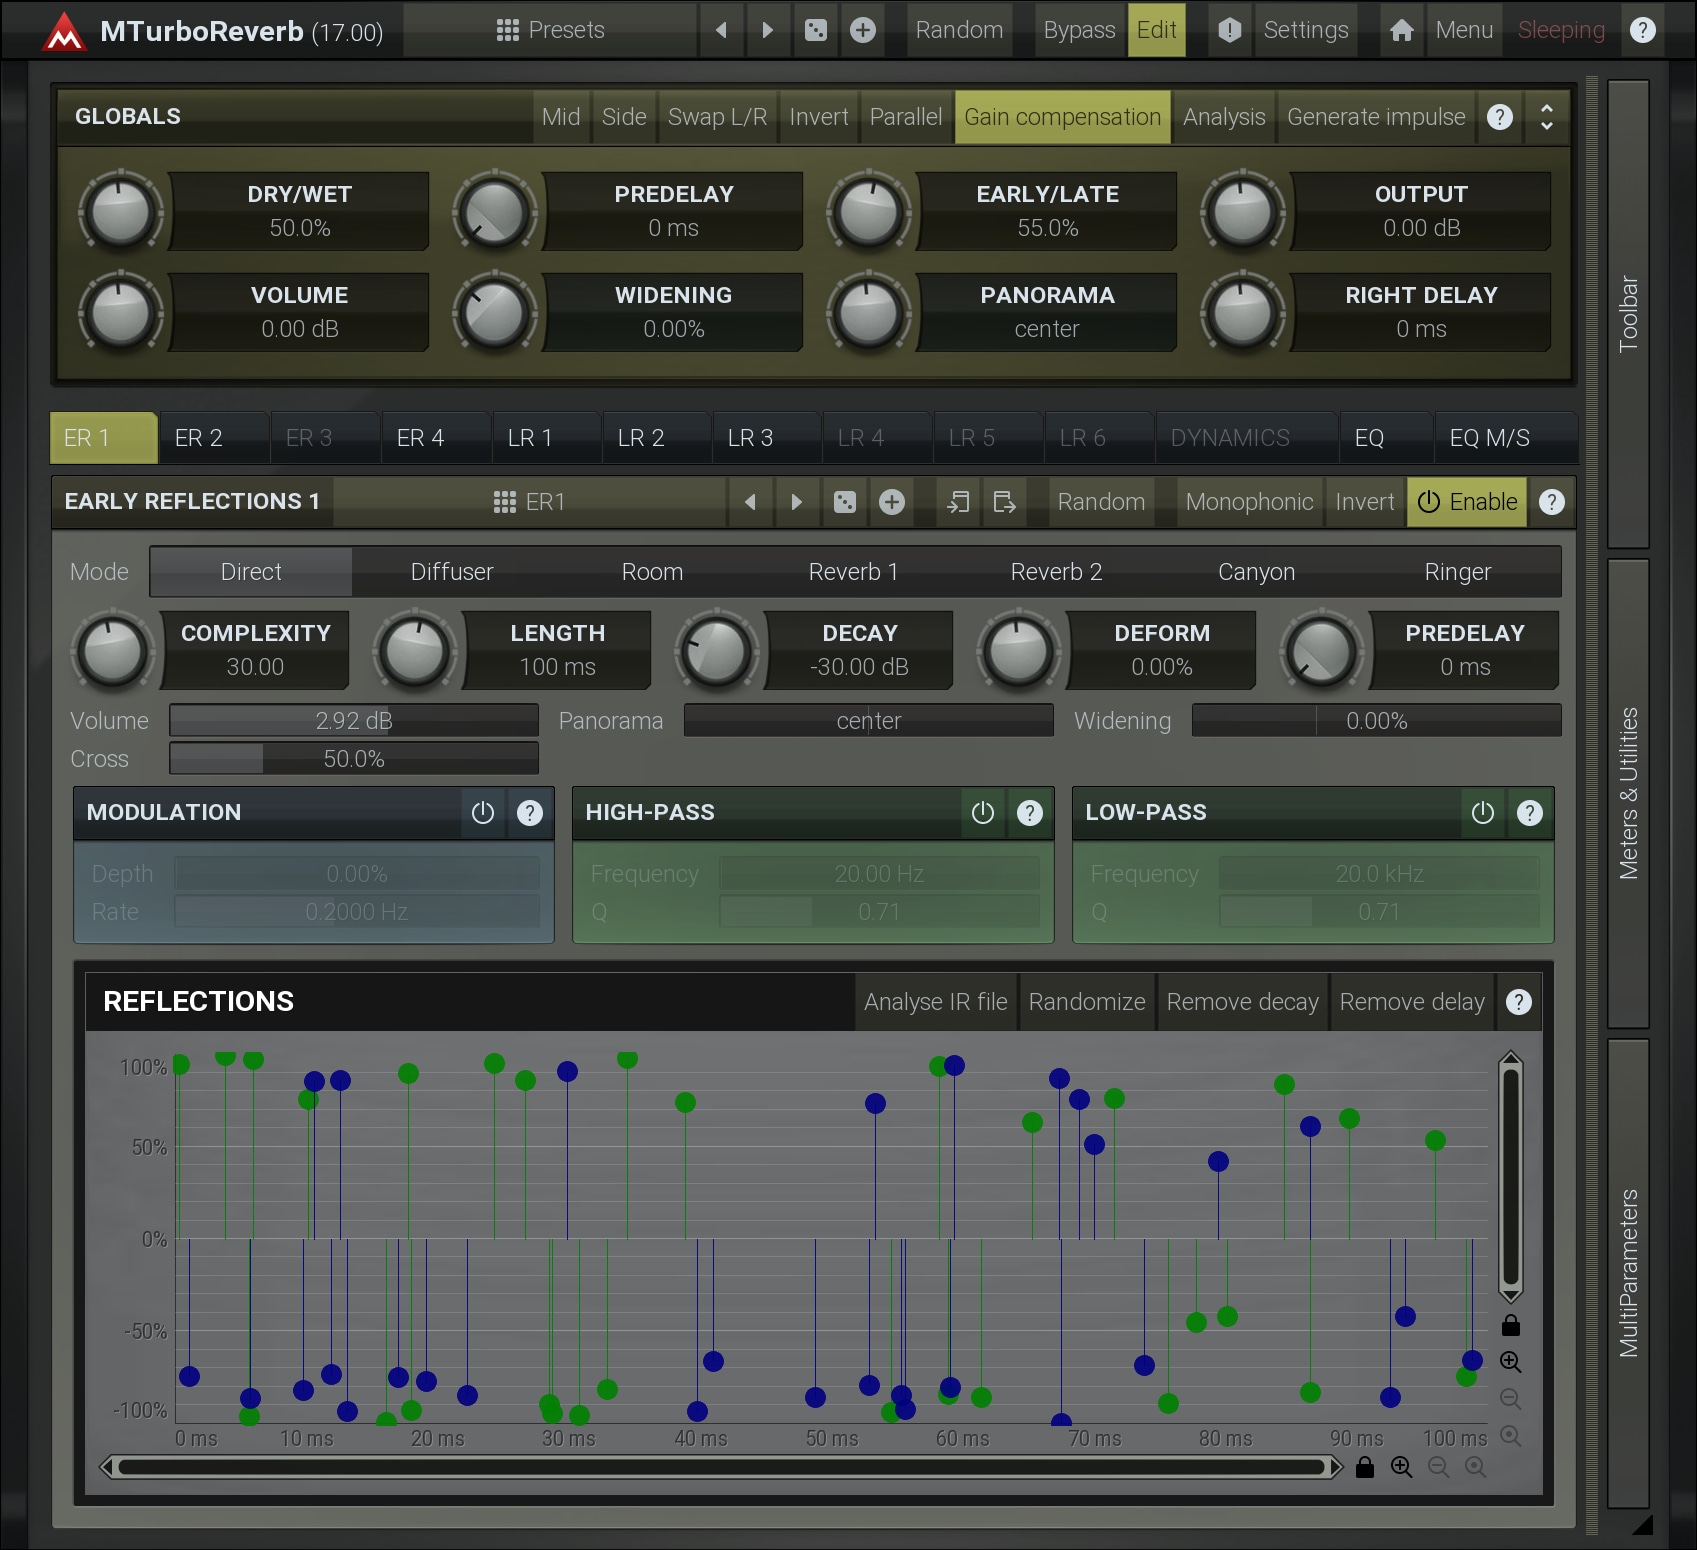The image size is (1697, 1550).
Task: Click the zoom-in magnifier below reflections graph
Action: point(1401,1467)
